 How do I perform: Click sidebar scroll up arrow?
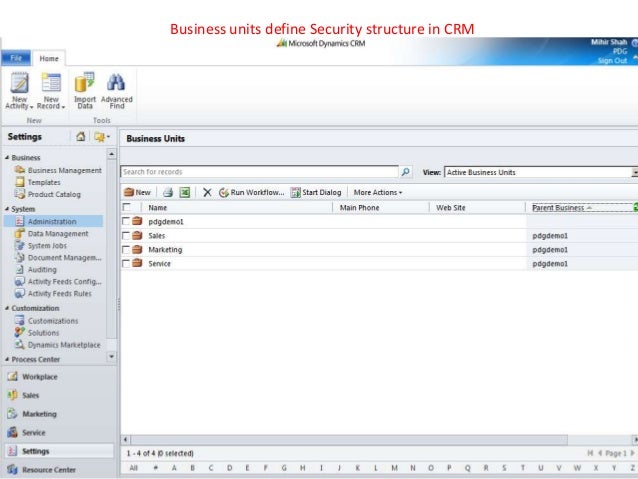[111, 154]
